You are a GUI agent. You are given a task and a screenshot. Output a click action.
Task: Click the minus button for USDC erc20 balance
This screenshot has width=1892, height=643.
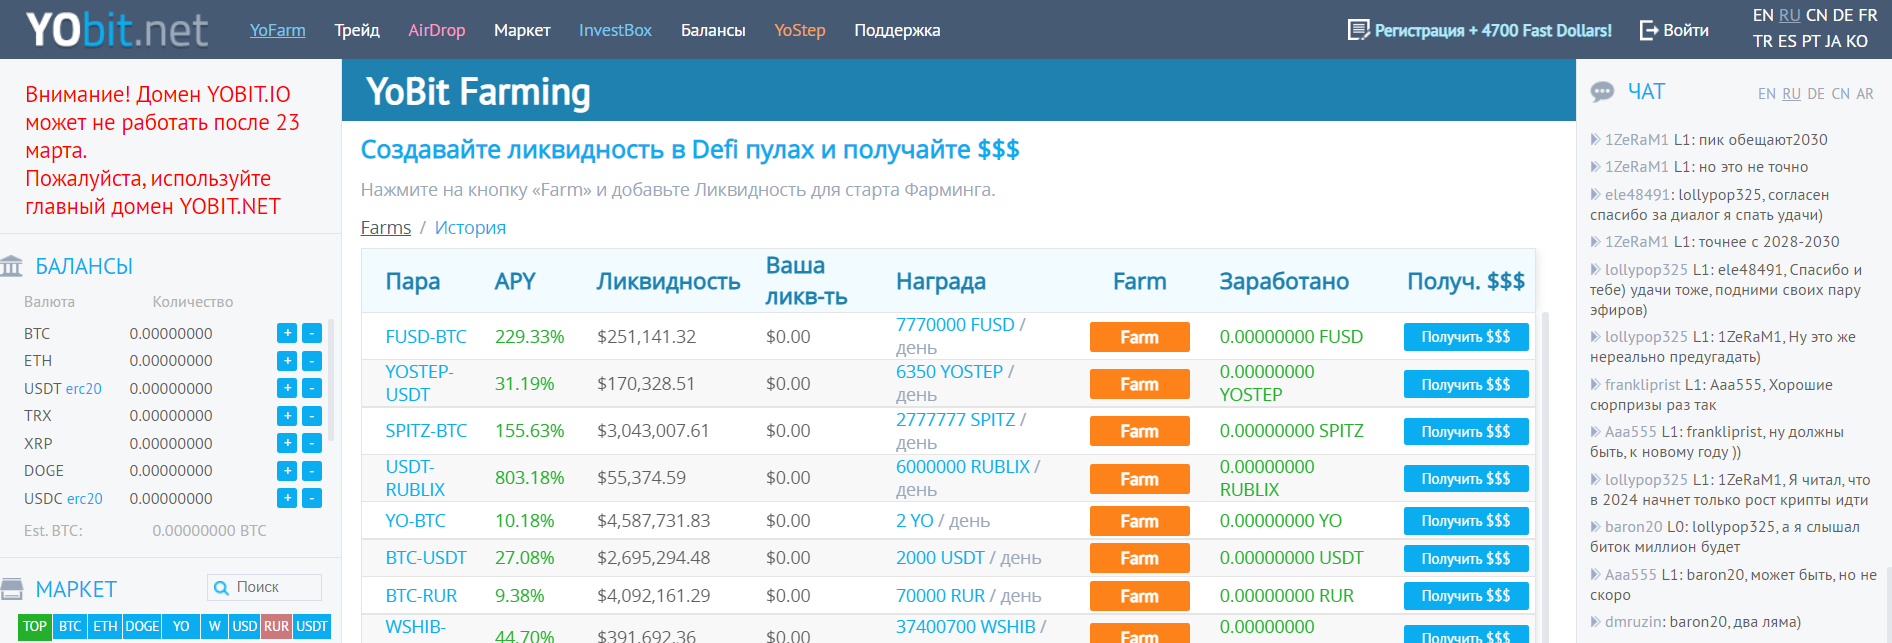click(x=312, y=498)
